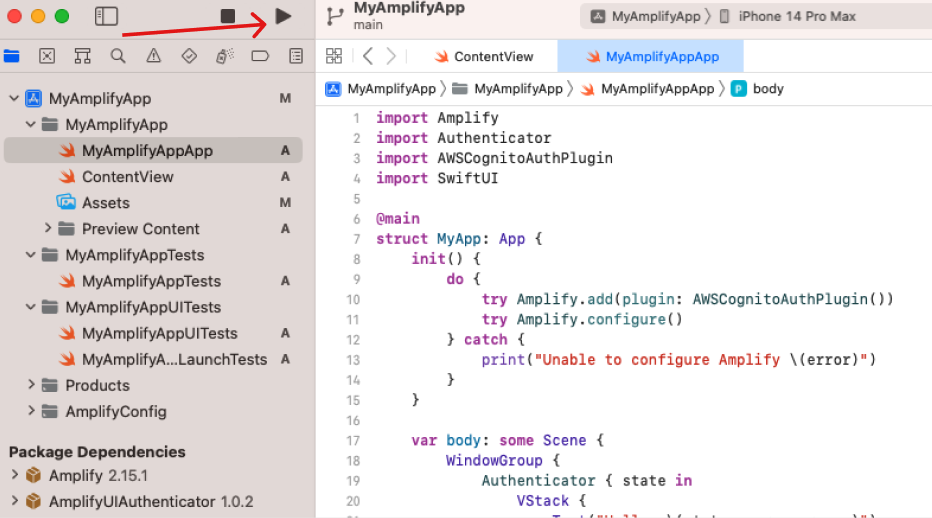This screenshot has width=932, height=518.
Task: Go forward in editor history
Action: point(391,56)
